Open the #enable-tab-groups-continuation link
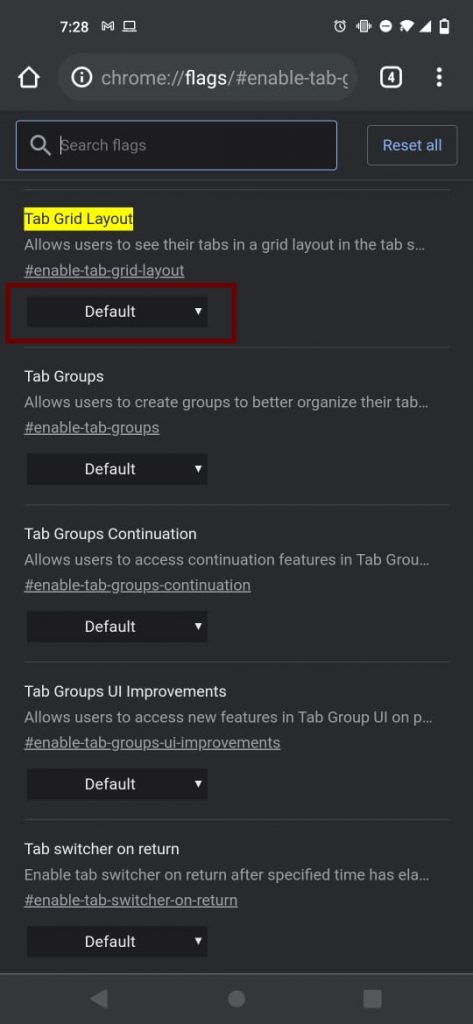The height and width of the screenshot is (1024, 473). click(137, 585)
